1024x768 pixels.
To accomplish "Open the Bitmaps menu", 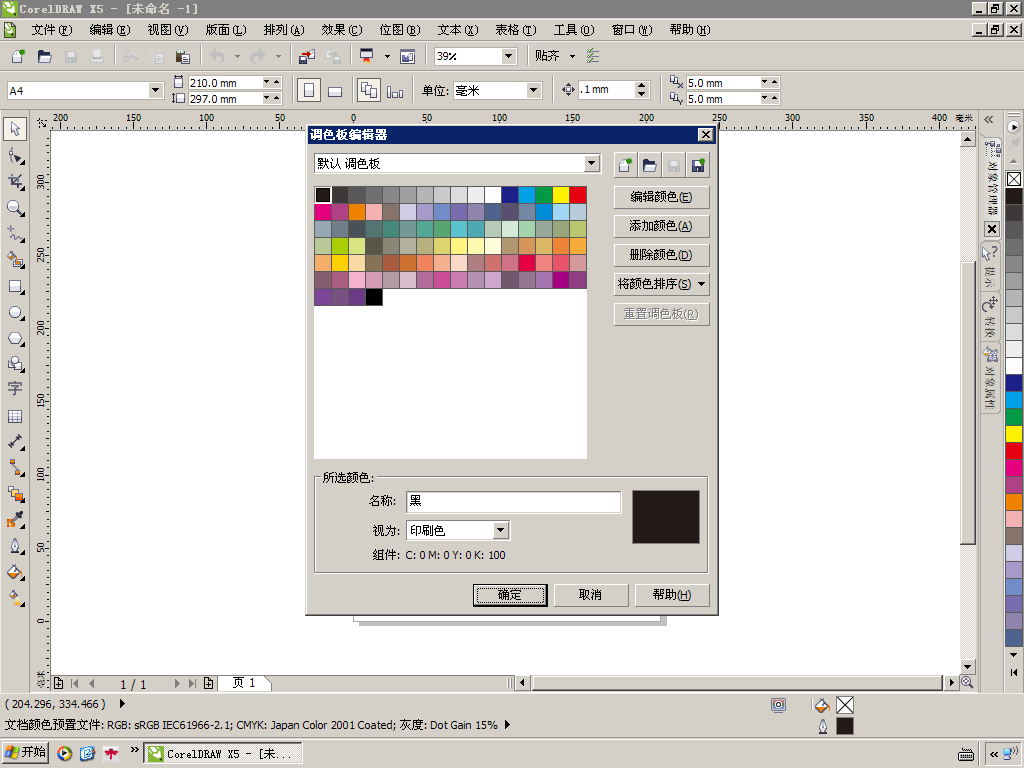I will point(400,30).
